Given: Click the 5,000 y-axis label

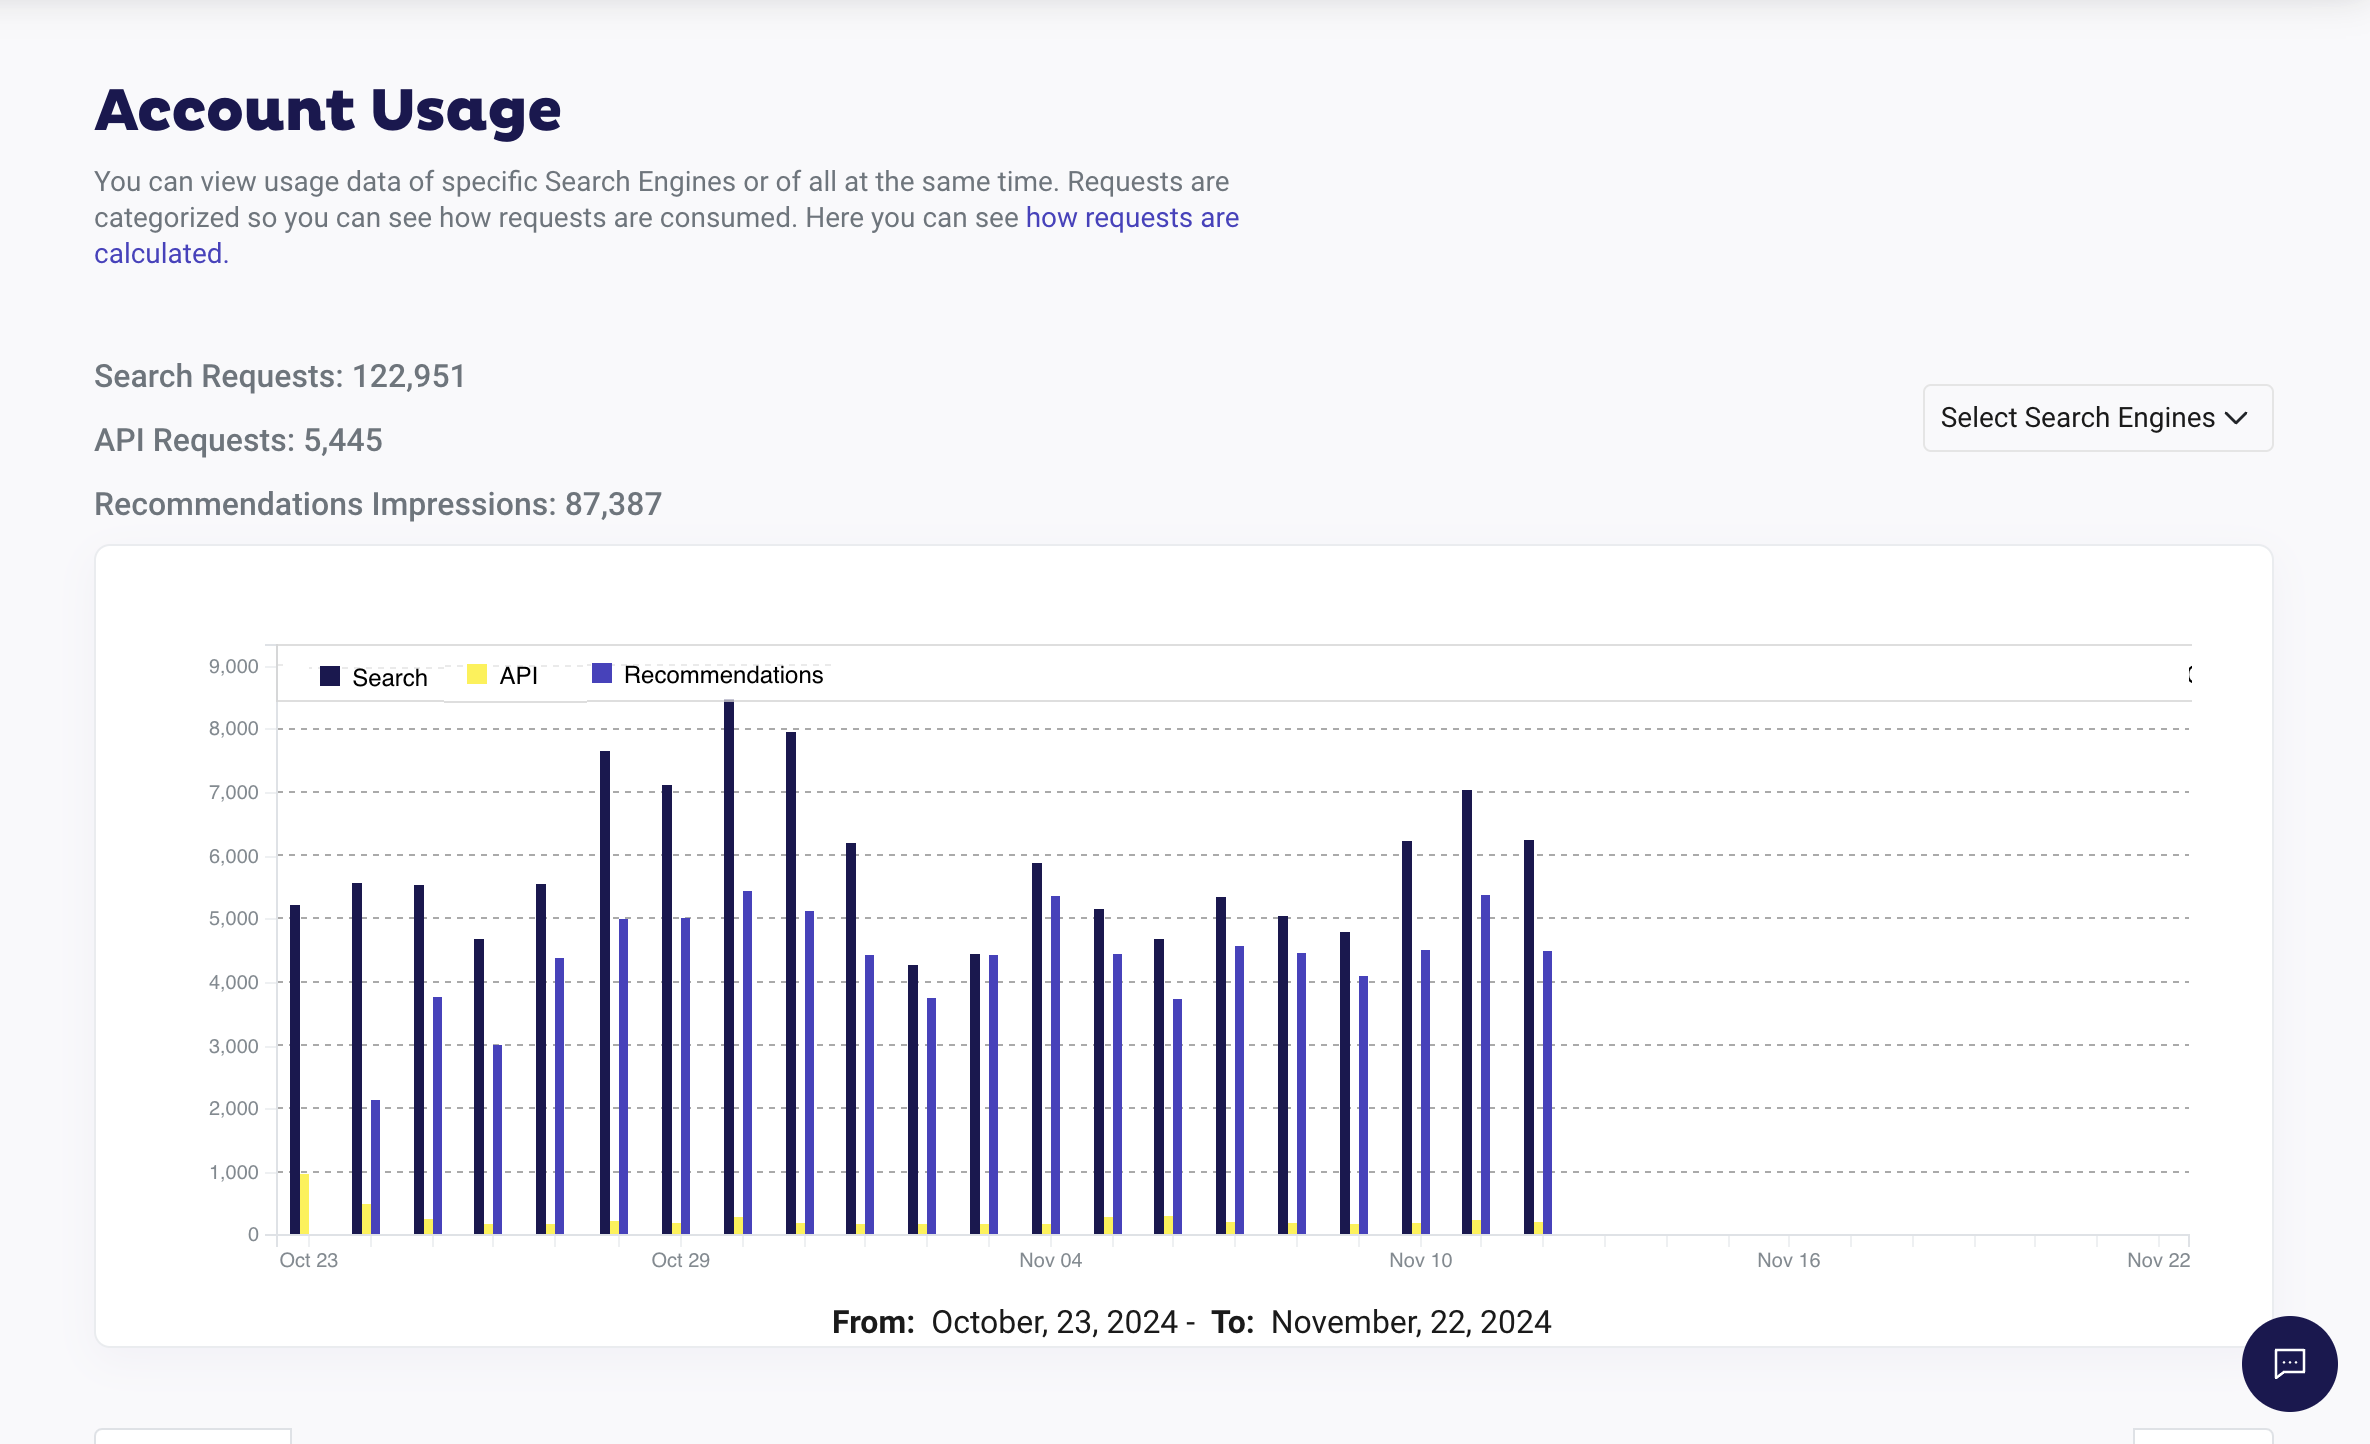Looking at the screenshot, I should pos(234,918).
